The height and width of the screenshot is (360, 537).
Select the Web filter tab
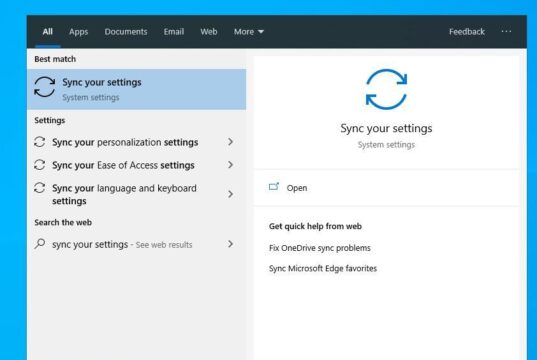209,32
